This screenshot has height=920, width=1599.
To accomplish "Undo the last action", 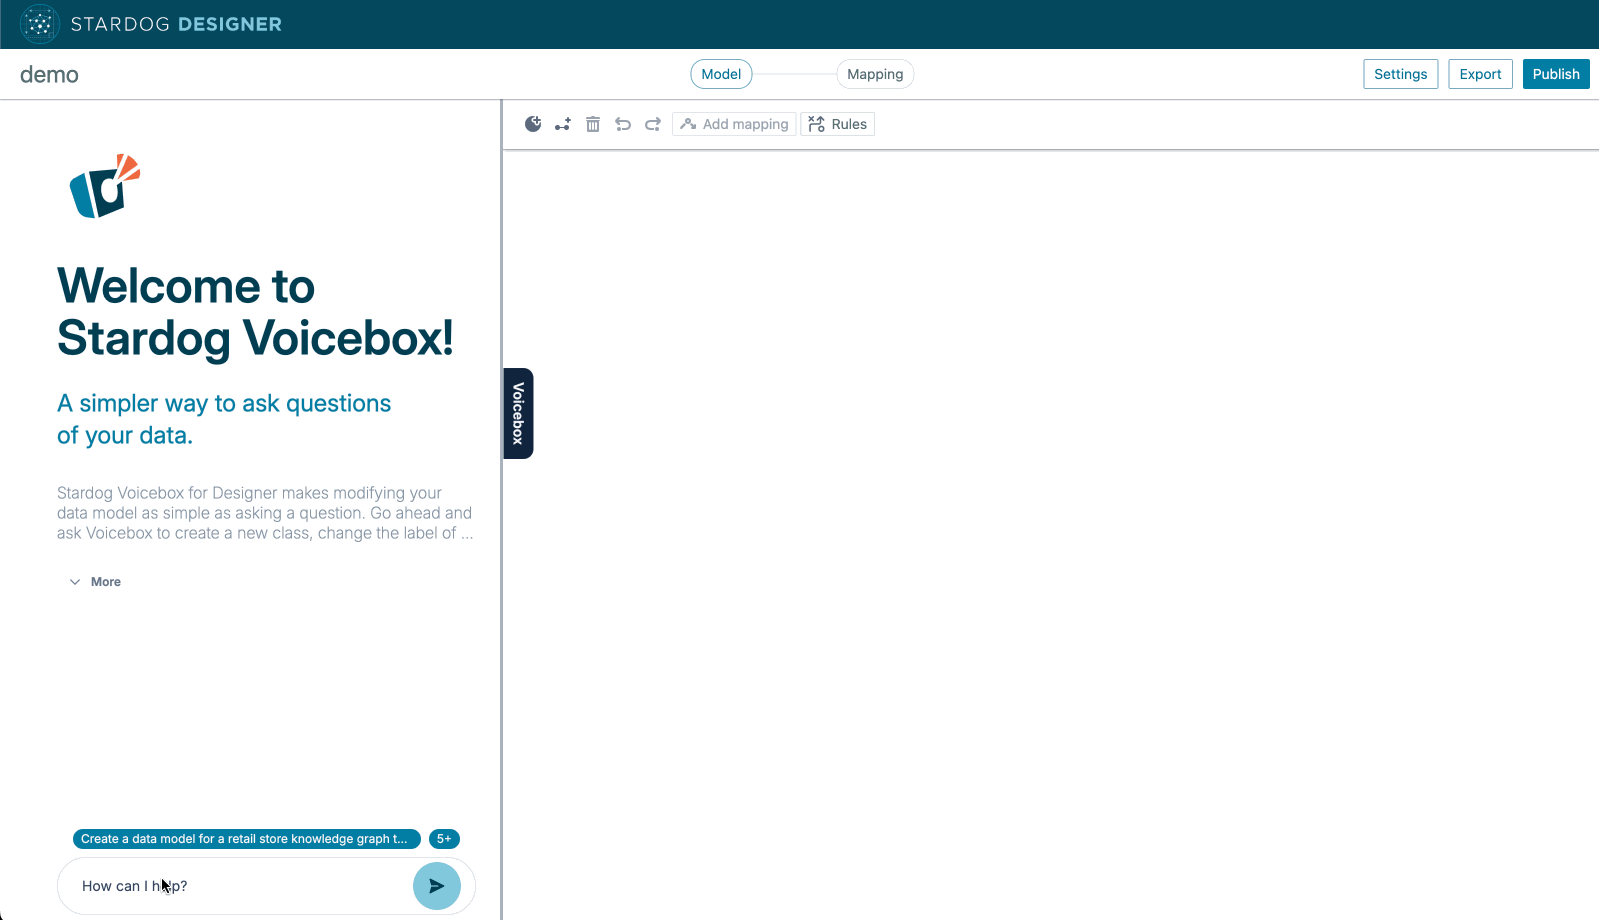I will pos(623,124).
